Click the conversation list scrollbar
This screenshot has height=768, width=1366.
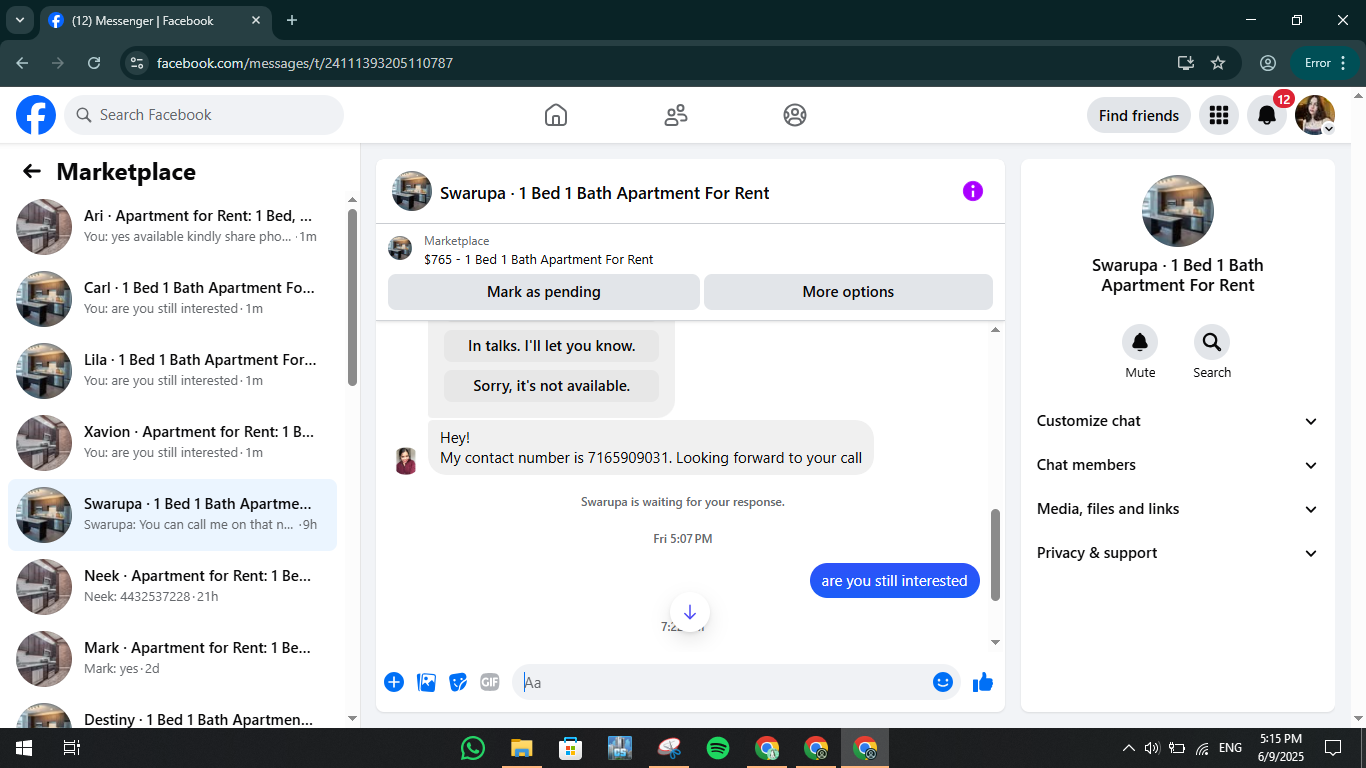352,296
